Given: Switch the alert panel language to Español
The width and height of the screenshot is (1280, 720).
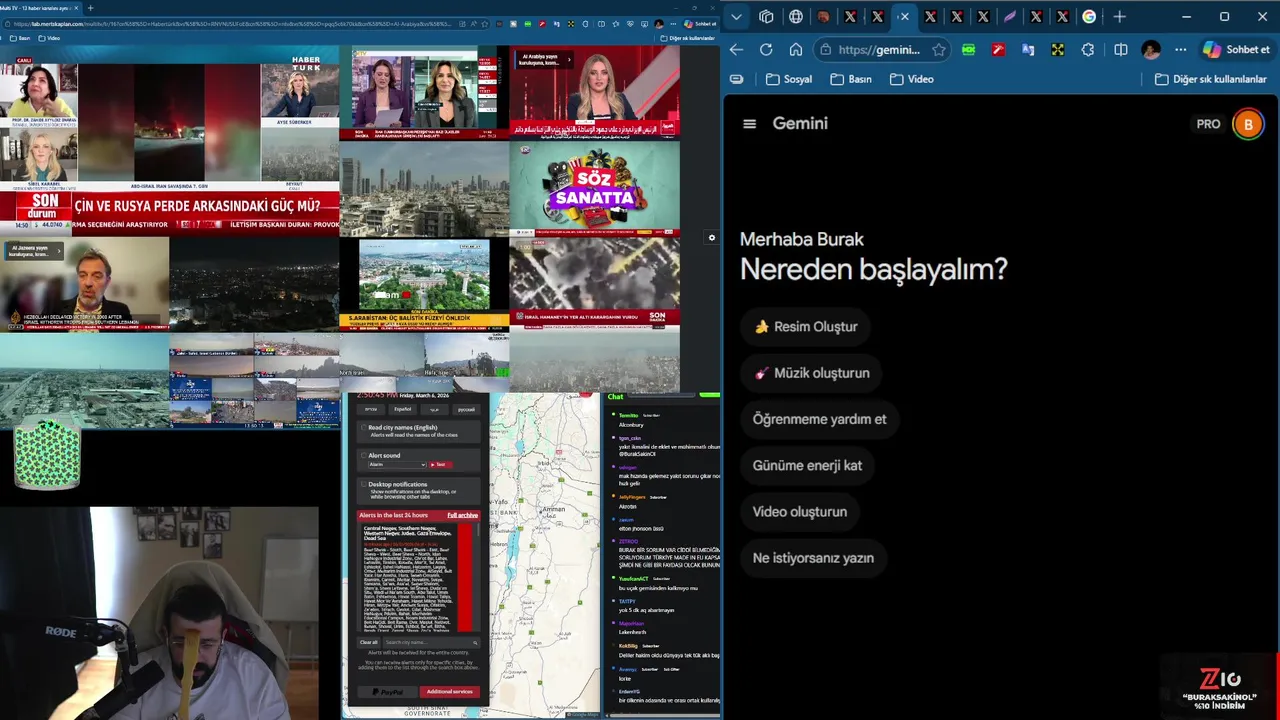Looking at the screenshot, I should (x=402, y=409).
